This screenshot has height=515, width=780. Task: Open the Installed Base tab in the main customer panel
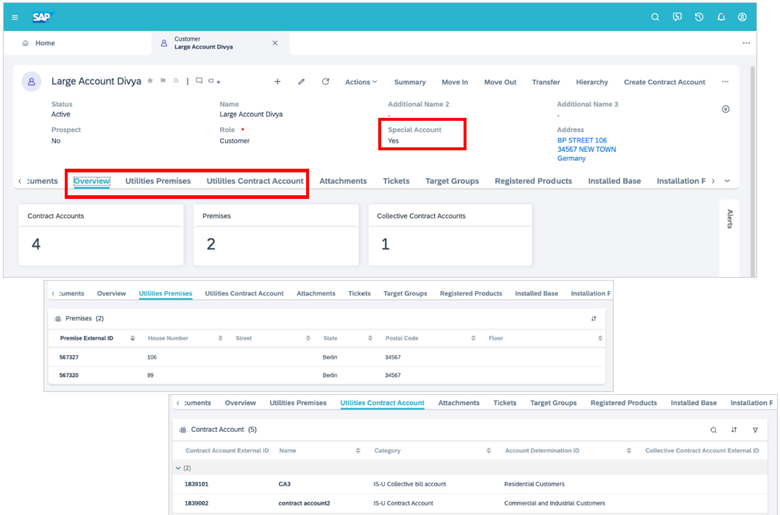tap(614, 181)
